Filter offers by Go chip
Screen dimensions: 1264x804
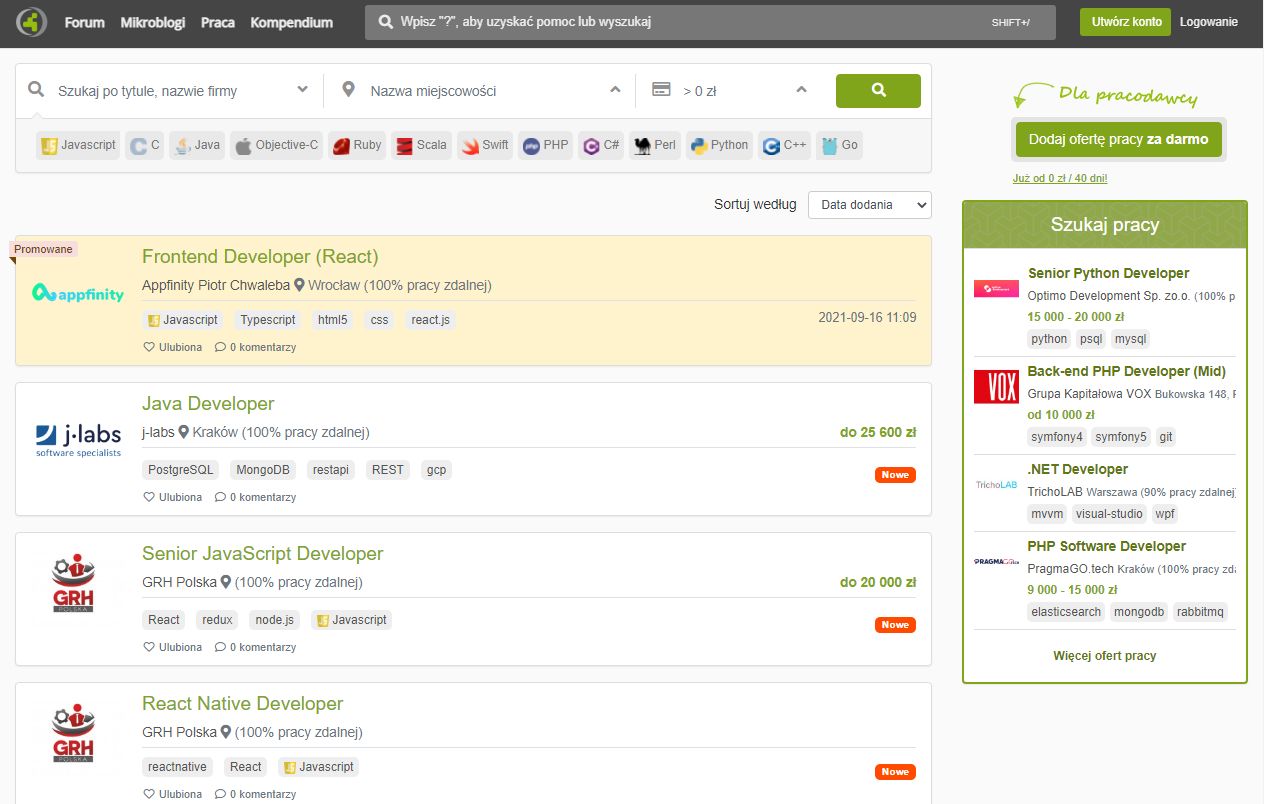click(x=839, y=145)
